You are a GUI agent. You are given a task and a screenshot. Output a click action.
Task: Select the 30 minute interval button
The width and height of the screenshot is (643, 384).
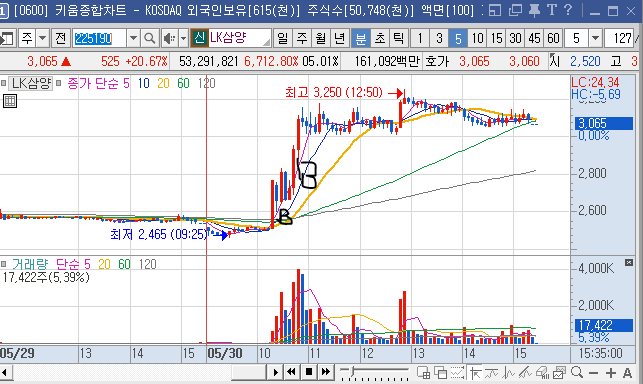coord(515,39)
